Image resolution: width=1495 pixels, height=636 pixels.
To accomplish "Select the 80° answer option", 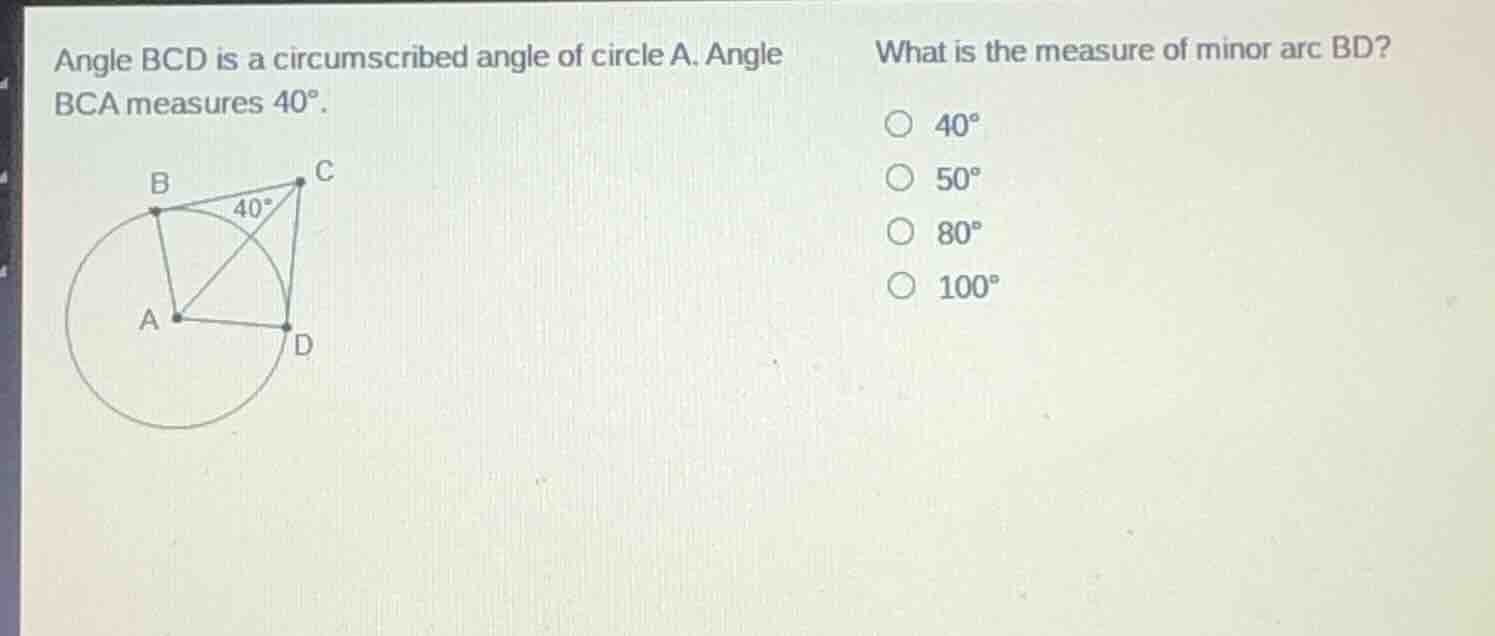I will pos(900,233).
